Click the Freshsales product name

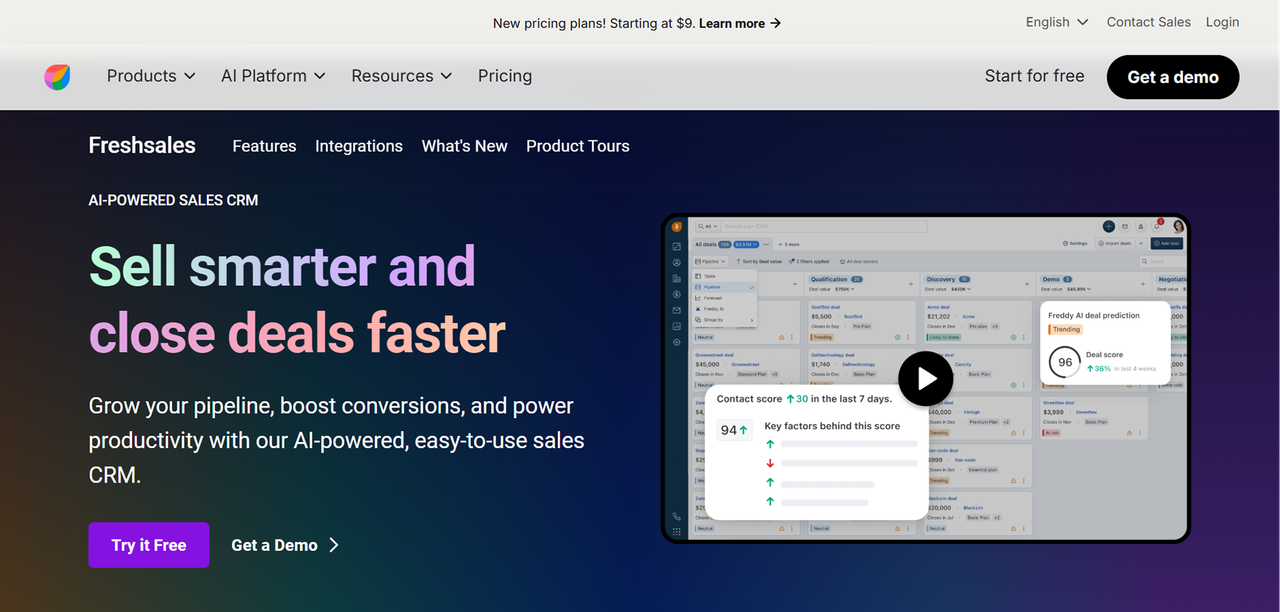[142, 146]
